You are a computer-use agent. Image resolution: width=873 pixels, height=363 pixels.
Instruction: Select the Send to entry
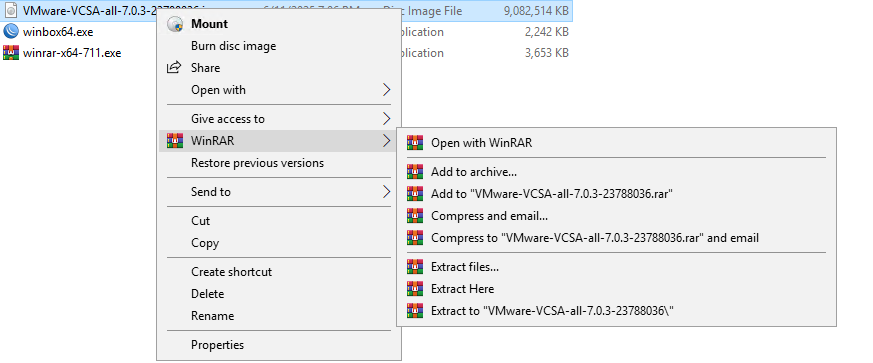(279, 192)
